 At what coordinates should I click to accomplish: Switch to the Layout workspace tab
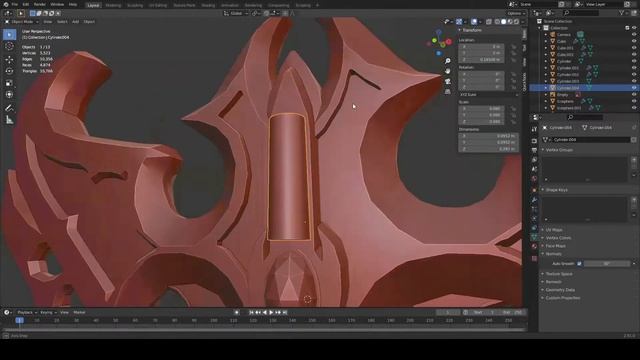tap(93, 5)
